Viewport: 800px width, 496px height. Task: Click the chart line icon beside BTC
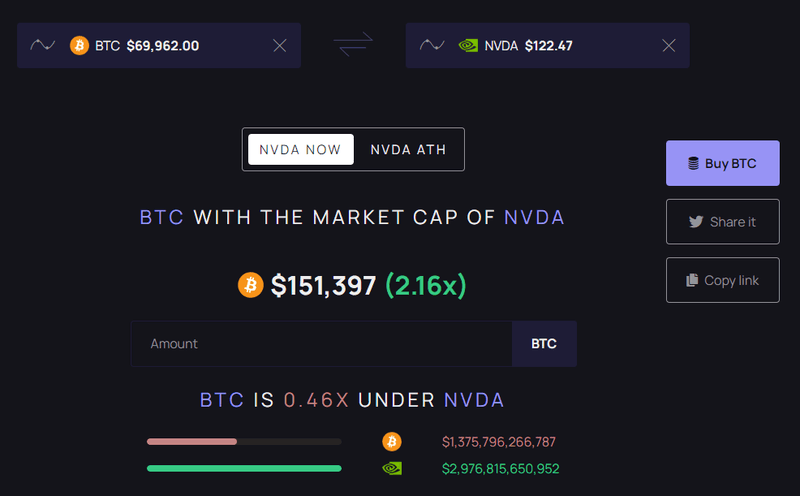pos(43,45)
